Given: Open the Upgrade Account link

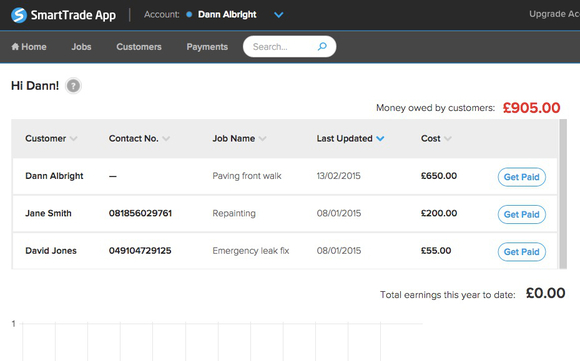Looking at the screenshot, I should (x=554, y=14).
